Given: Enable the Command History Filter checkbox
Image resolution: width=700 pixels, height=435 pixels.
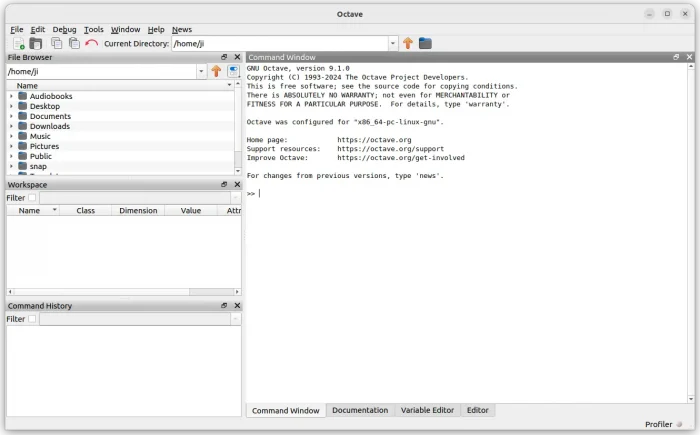Looking at the screenshot, I should [x=32, y=319].
